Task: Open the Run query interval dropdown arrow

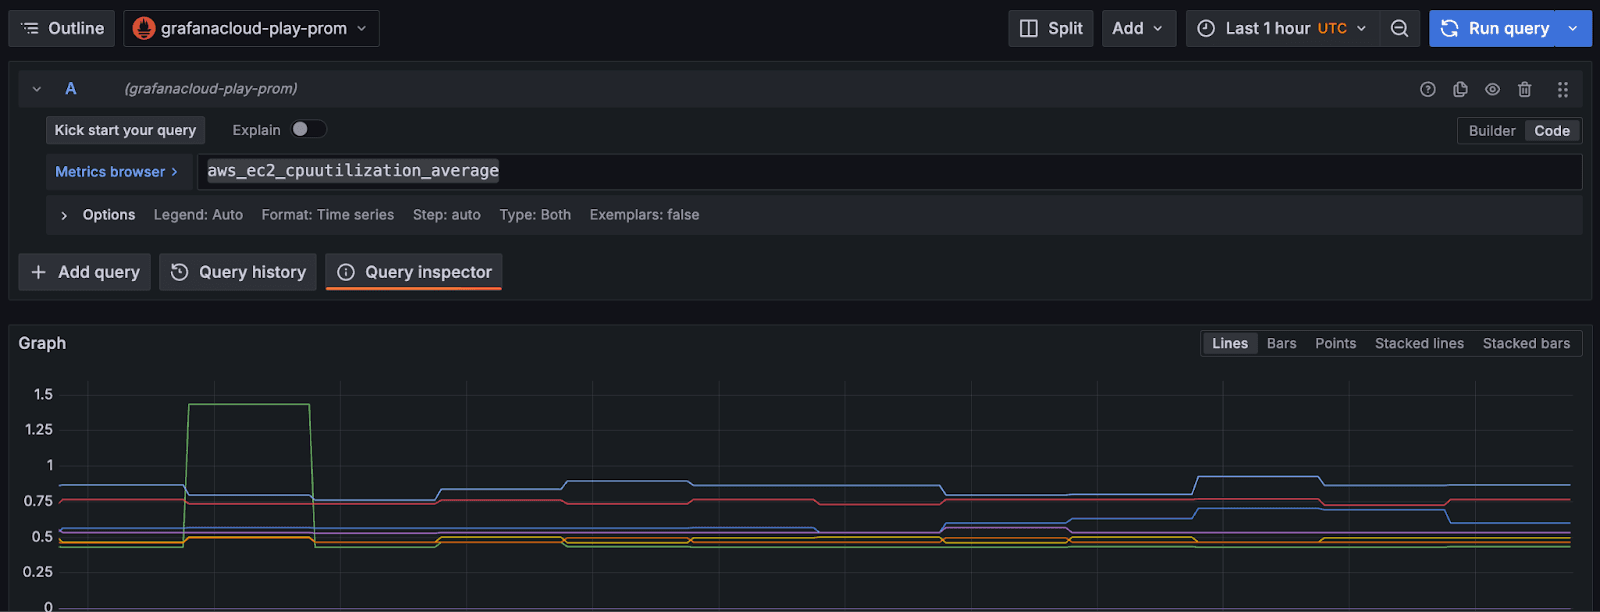Action: 1574,28
